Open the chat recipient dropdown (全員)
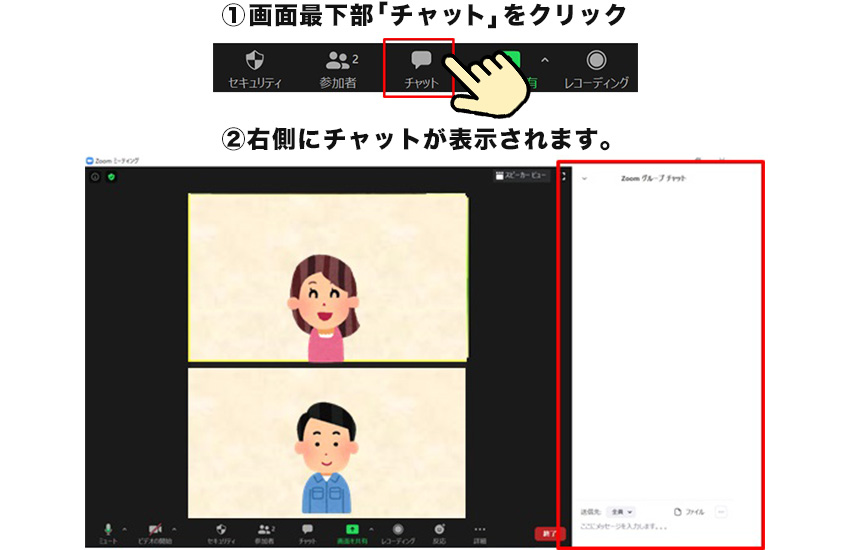 [622, 512]
